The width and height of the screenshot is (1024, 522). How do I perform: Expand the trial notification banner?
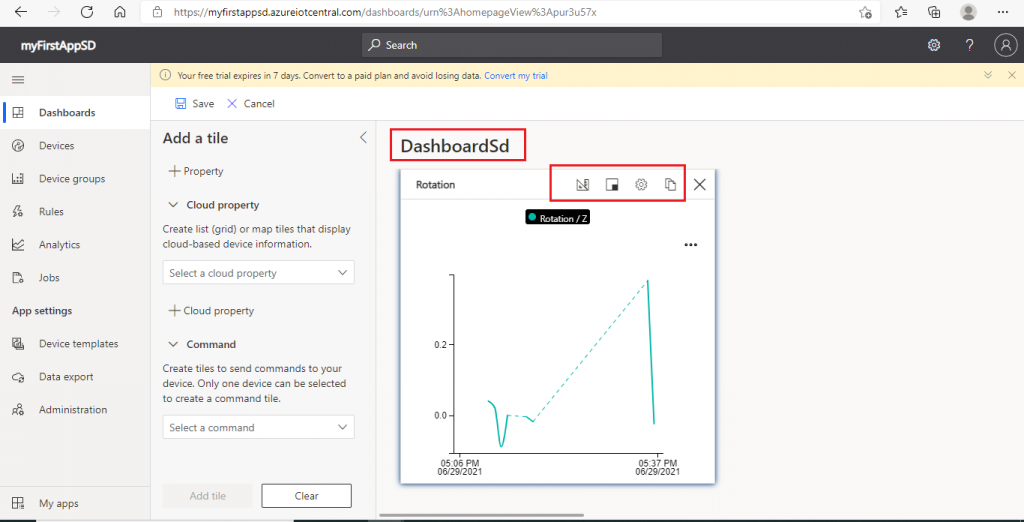[989, 75]
